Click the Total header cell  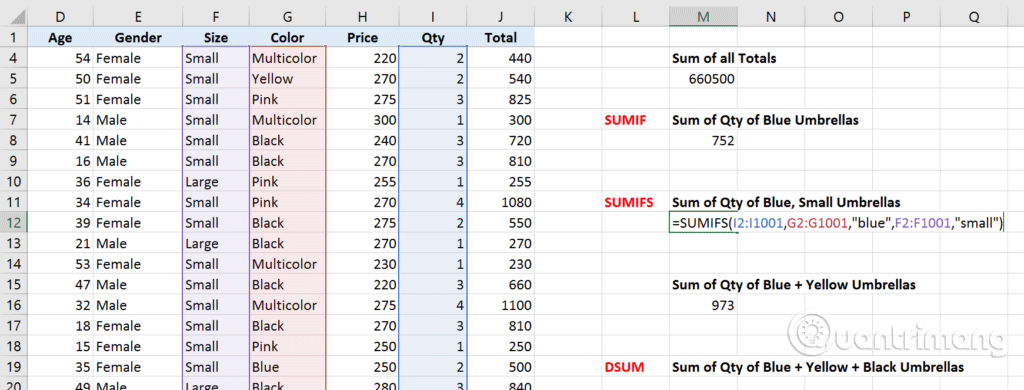(x=501, y=38)
